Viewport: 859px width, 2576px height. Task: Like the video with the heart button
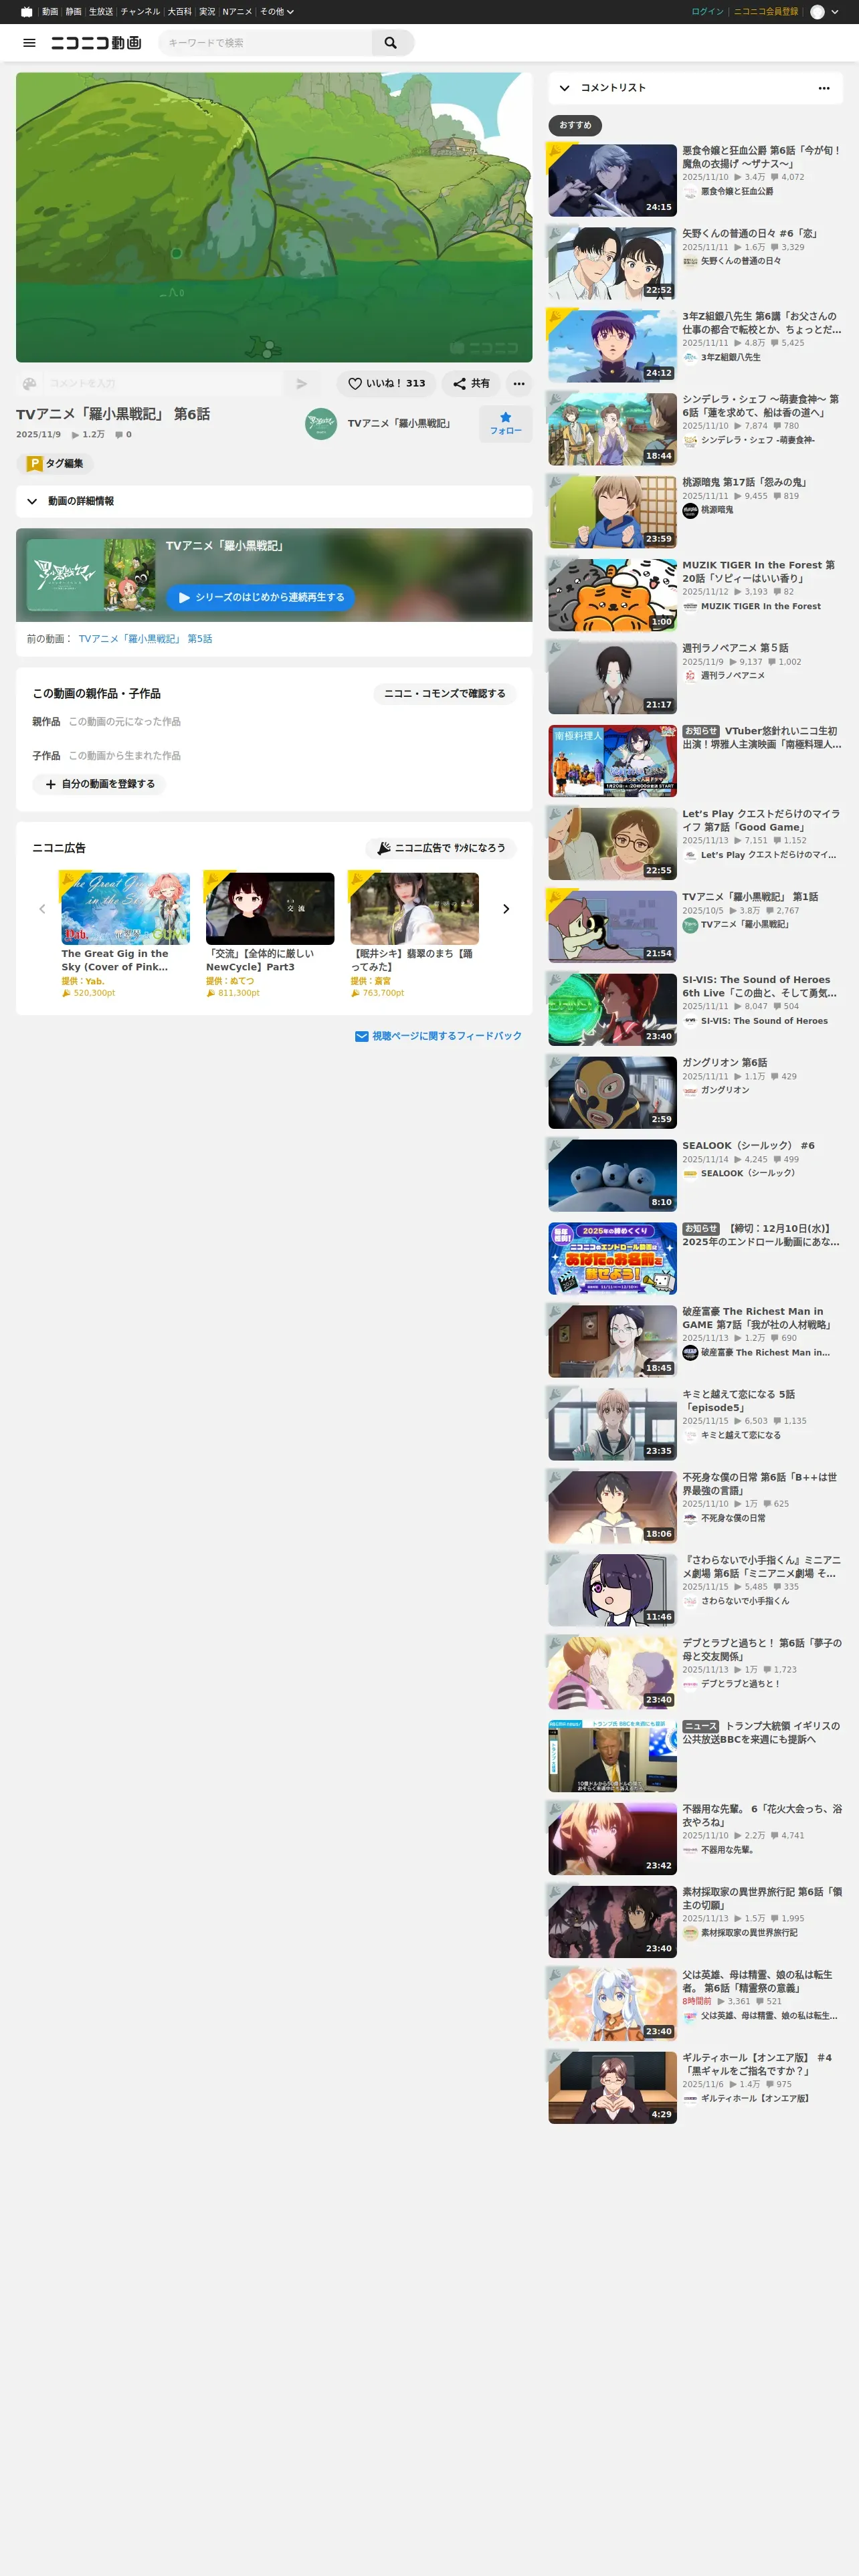coord(386,383)
